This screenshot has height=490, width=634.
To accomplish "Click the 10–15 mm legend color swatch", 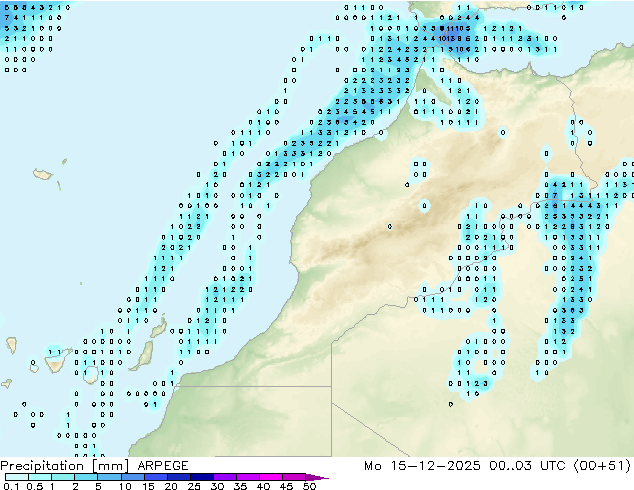I will point(132,477).
